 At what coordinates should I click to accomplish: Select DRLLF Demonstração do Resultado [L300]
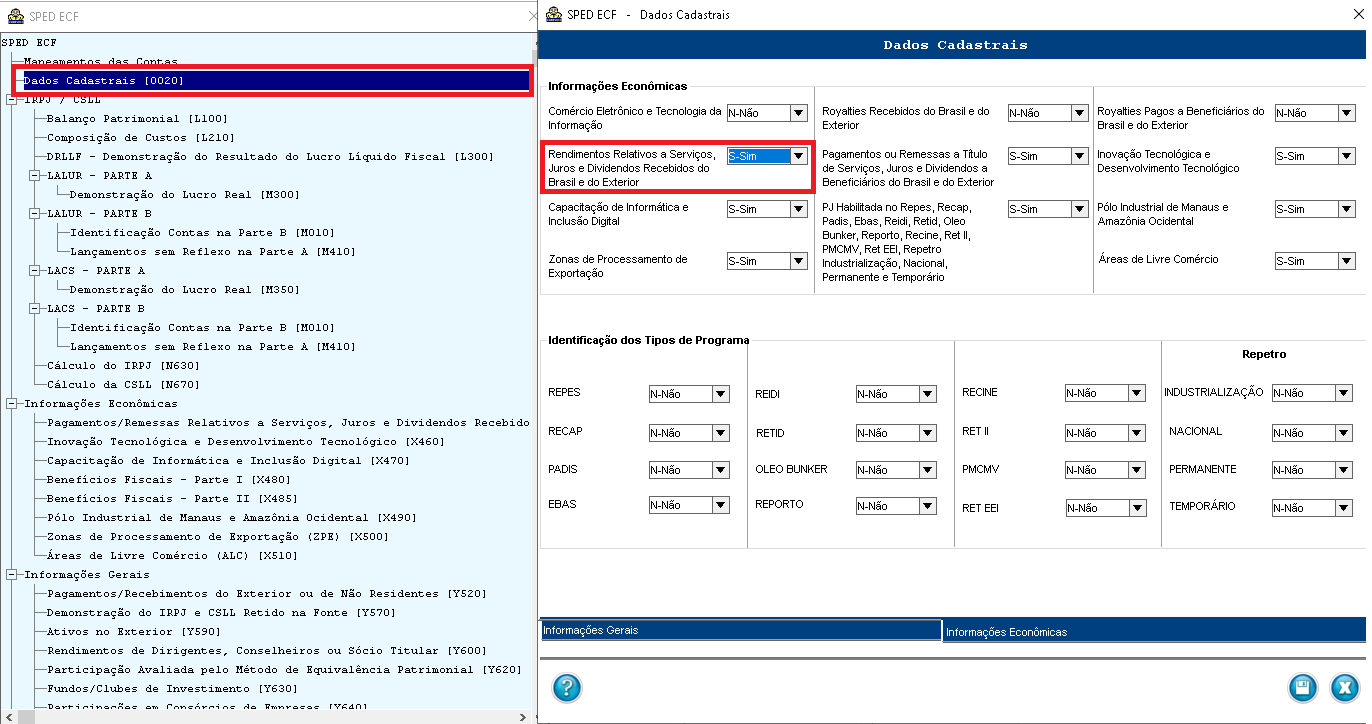pos(270,157)
